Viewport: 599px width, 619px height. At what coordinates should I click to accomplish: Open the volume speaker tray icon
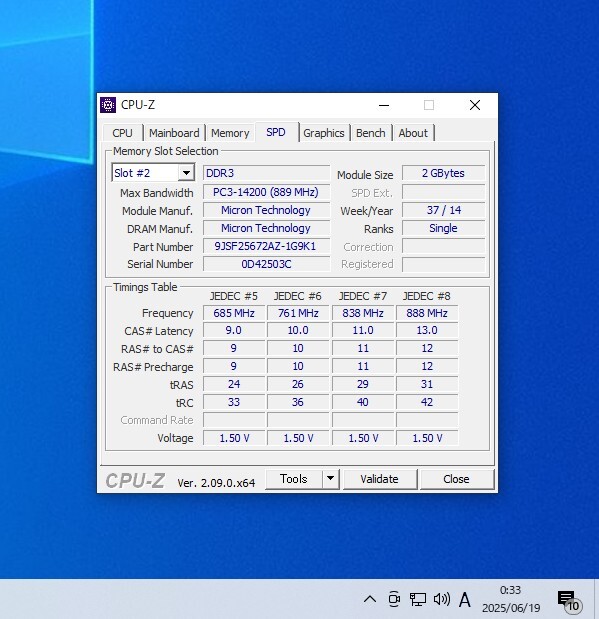[441, 599]
